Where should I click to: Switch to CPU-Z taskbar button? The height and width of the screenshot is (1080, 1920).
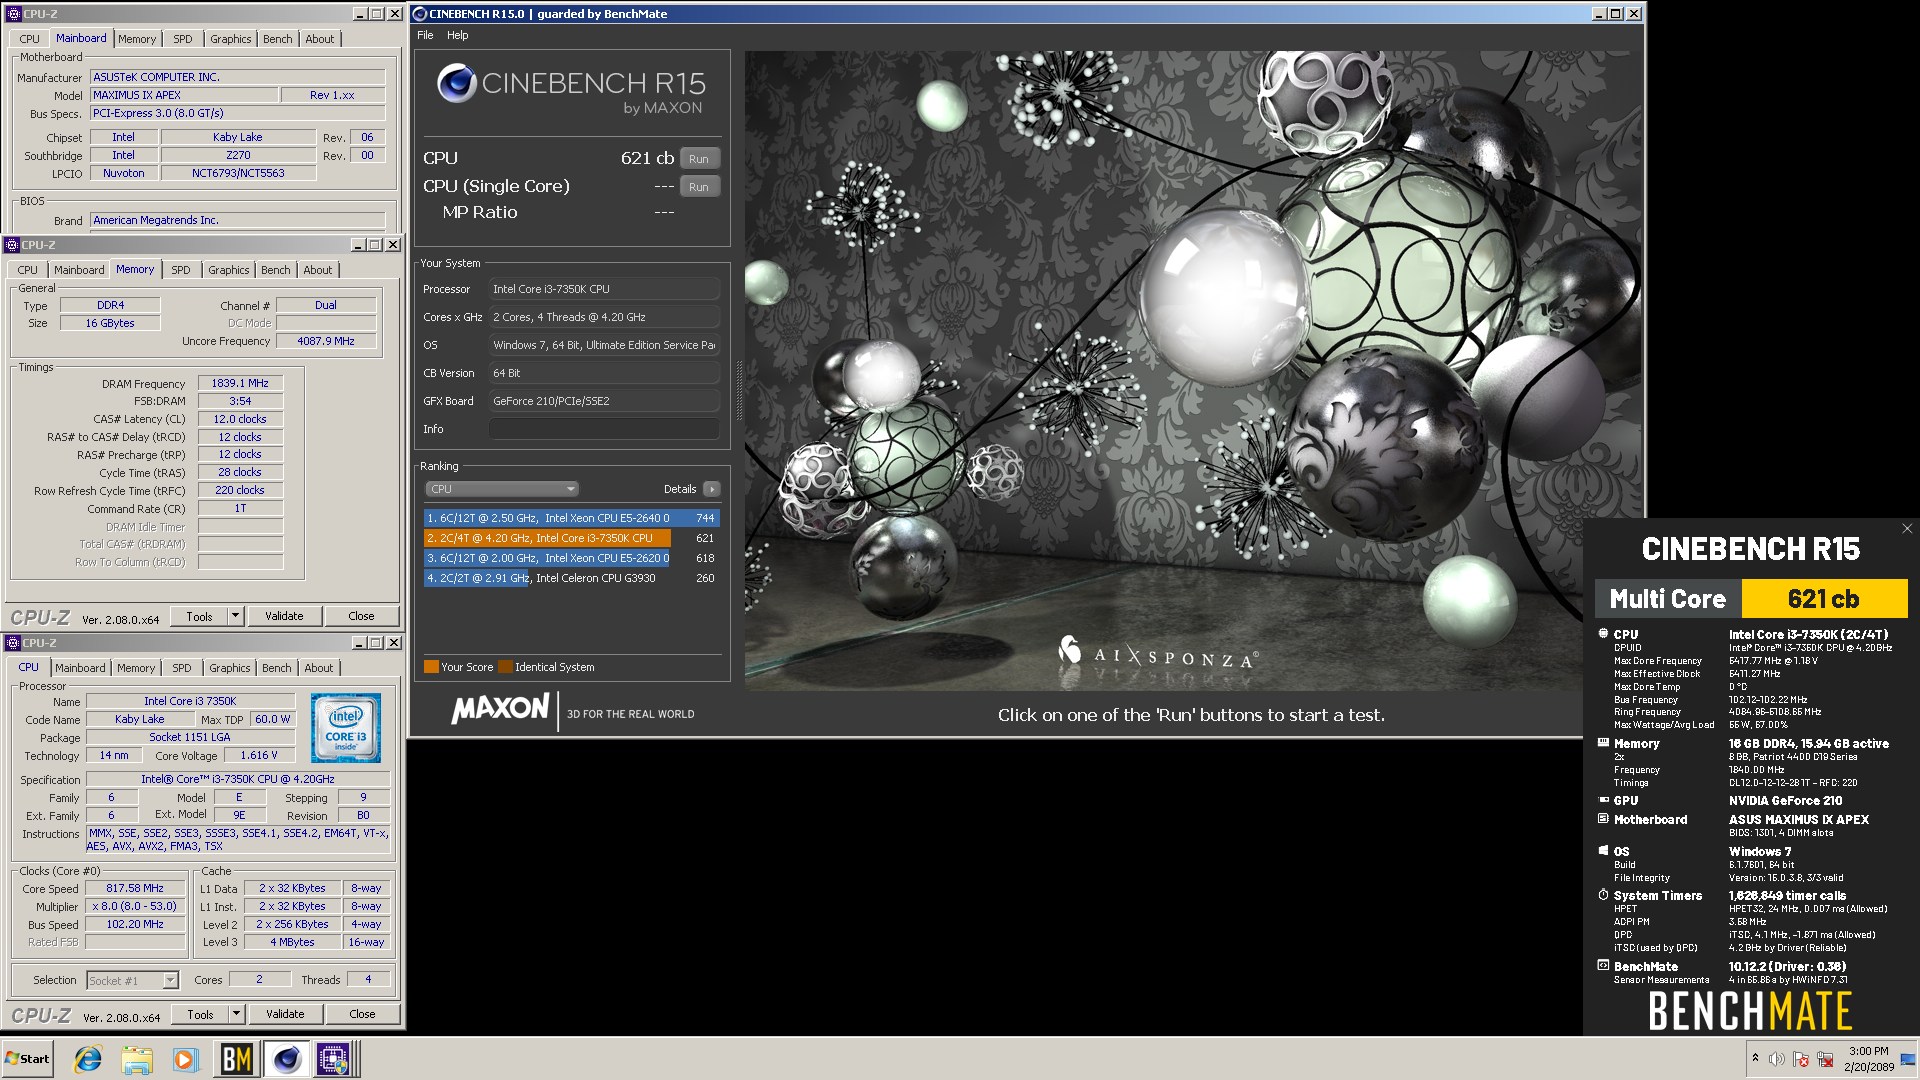click(334, 1059)
